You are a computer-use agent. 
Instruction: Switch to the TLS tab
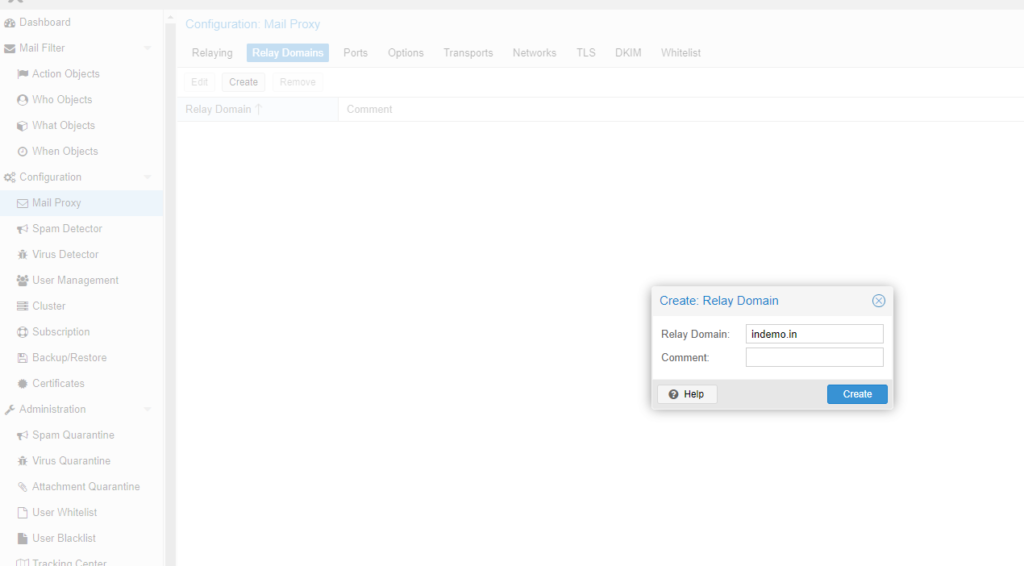click(x=586, y=53)
